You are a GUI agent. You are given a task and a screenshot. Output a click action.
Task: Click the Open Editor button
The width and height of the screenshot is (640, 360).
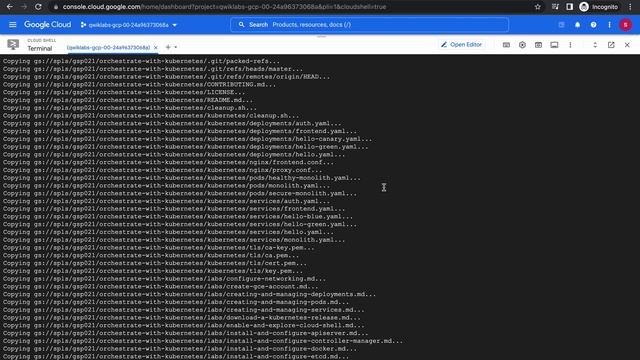tap(461, 45)
